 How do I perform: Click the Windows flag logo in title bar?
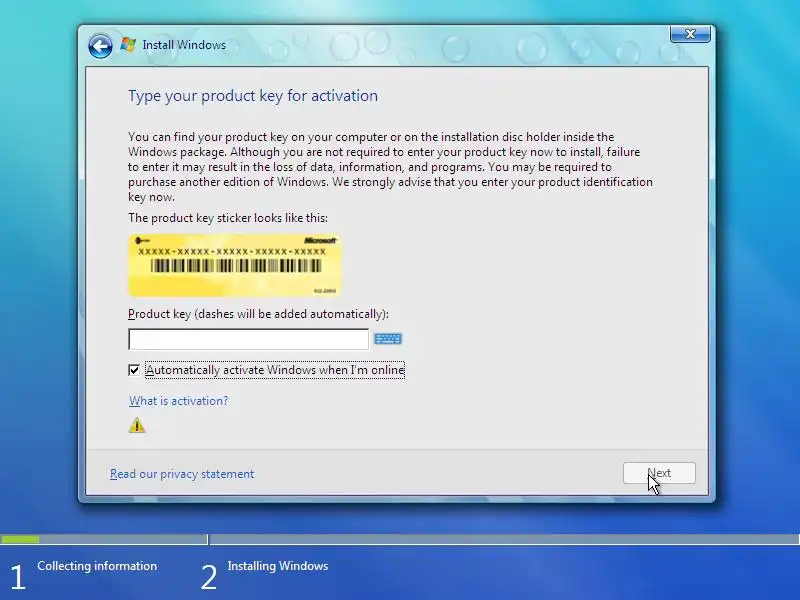point(128,44)
